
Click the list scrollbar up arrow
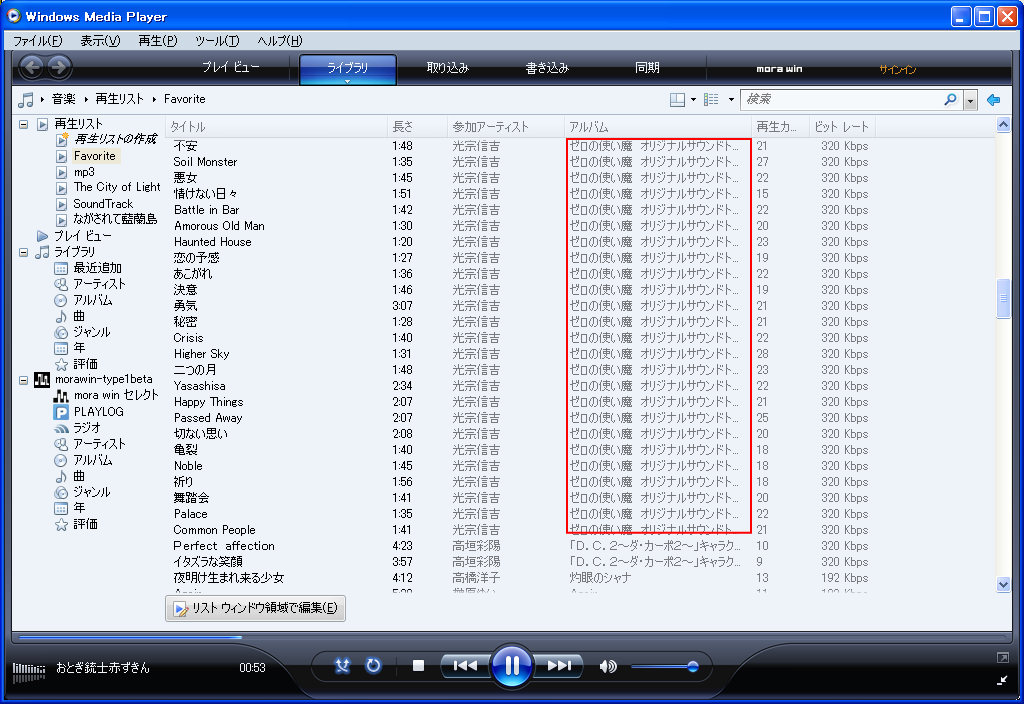[x=1004, y=124]
